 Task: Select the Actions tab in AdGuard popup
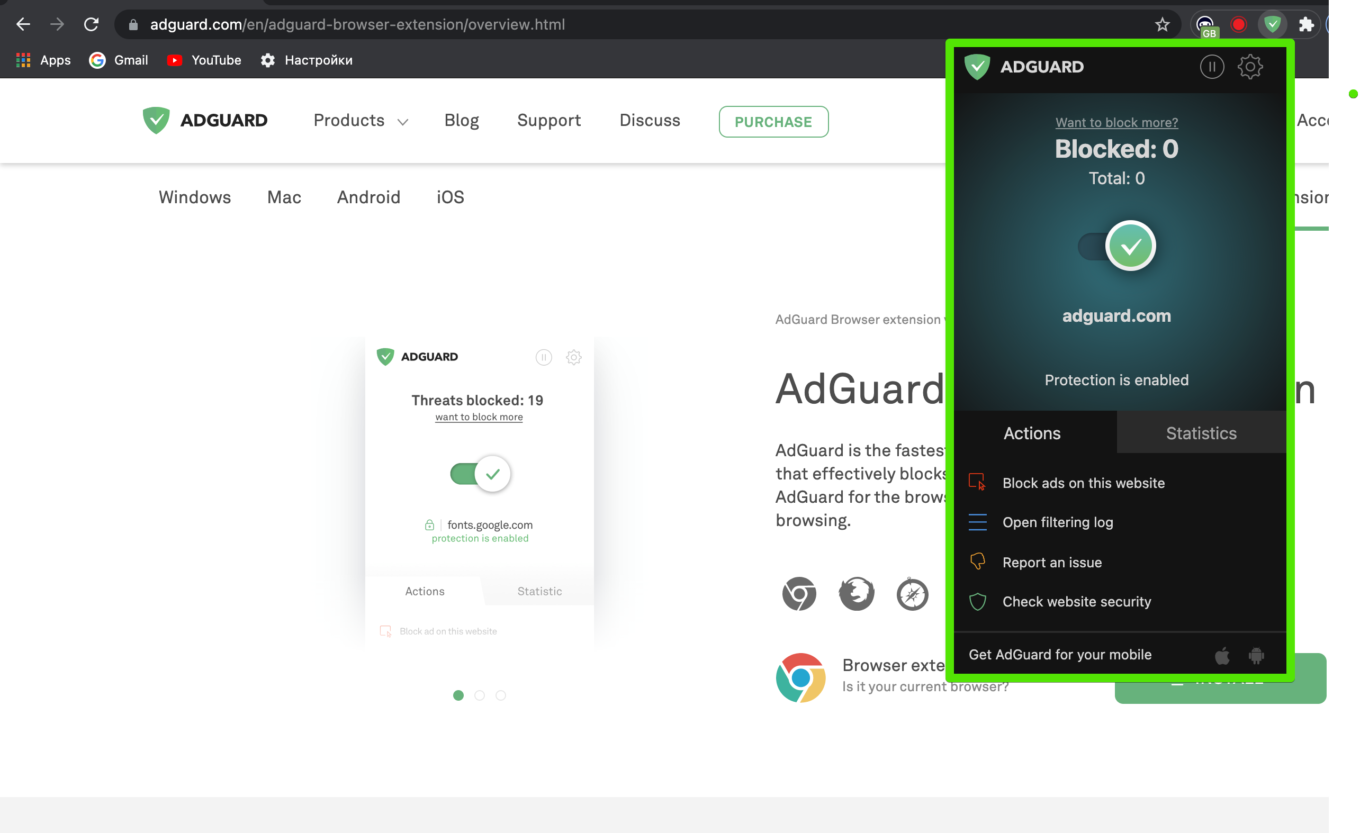[x=1032, y=433]
